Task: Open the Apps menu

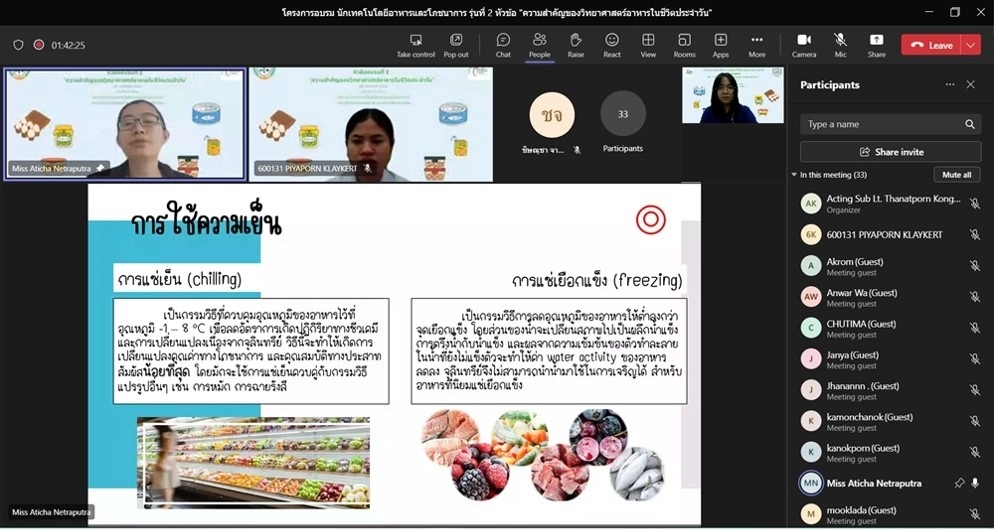Action: click(x=721, y=46)
